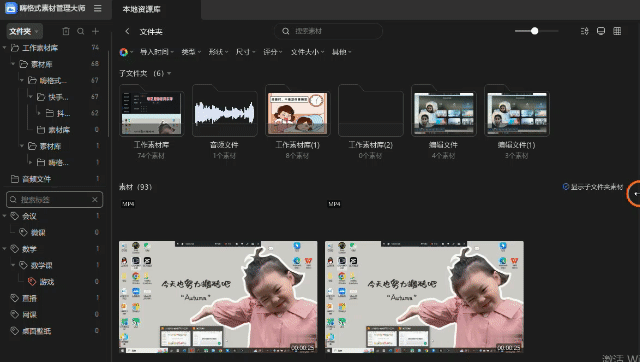
Task: Open the 工作素材库 folder thumbnail with 74 items
Action: click(151, 111)
